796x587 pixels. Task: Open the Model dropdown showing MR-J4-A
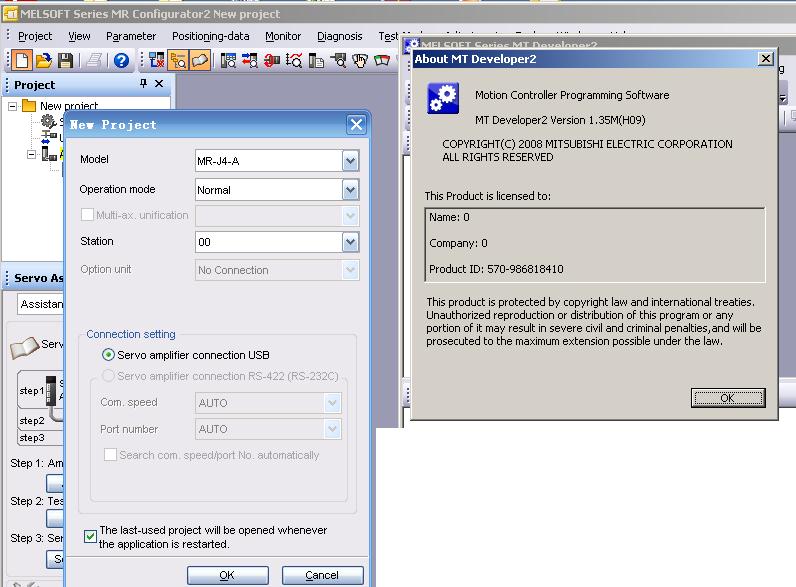[x=349, y=161]
